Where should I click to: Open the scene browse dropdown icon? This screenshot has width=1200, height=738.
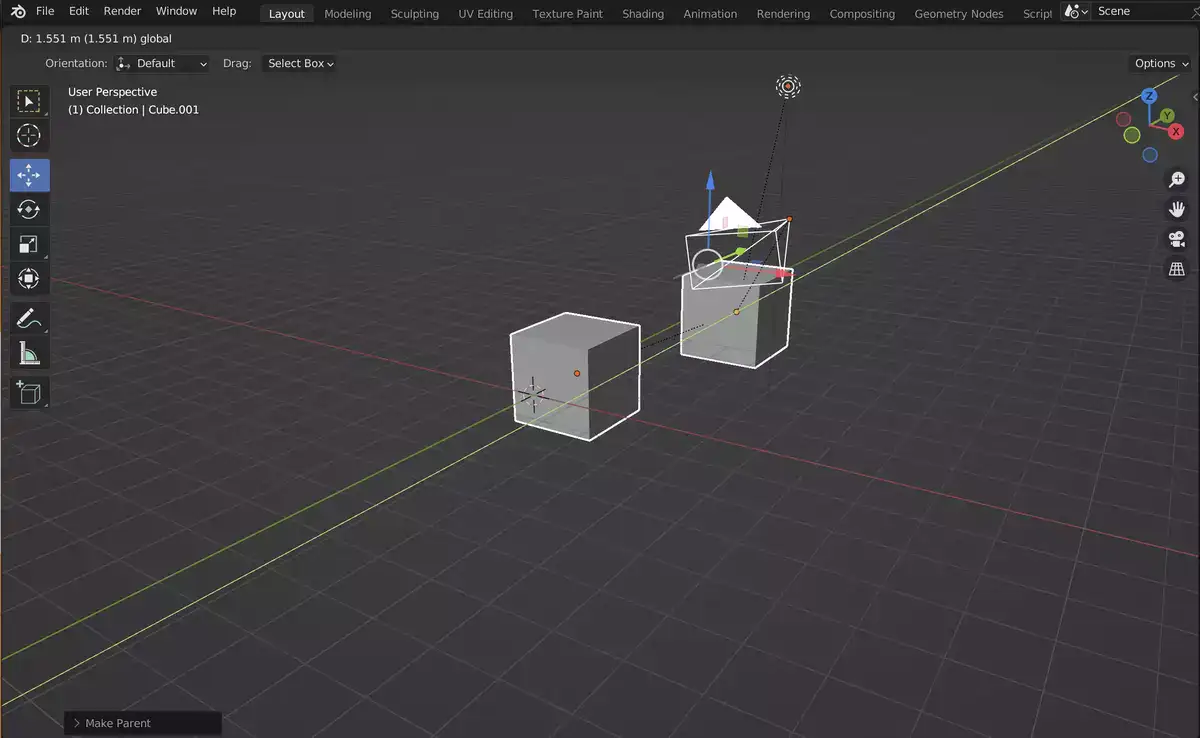pyautogui.click(x=1076, y=11)
